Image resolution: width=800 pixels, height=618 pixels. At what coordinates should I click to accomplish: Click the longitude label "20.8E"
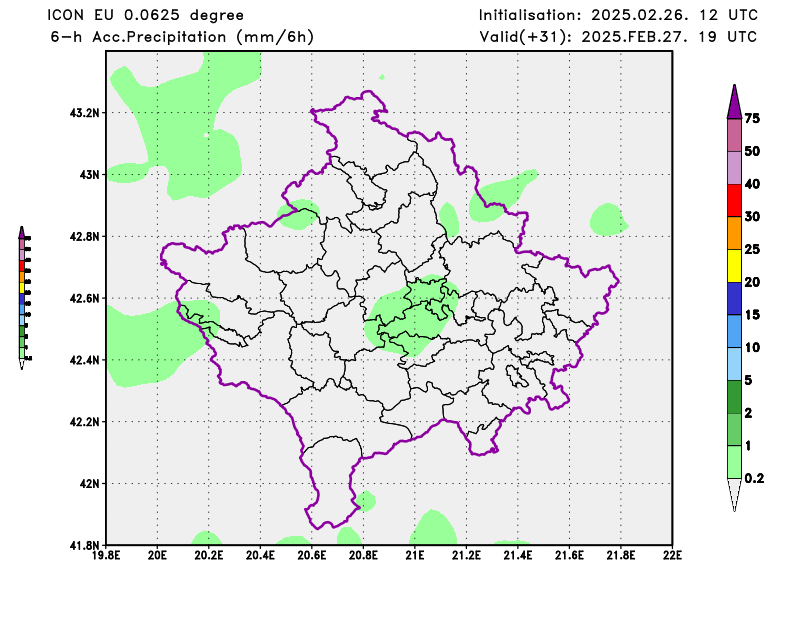point(364,555)
